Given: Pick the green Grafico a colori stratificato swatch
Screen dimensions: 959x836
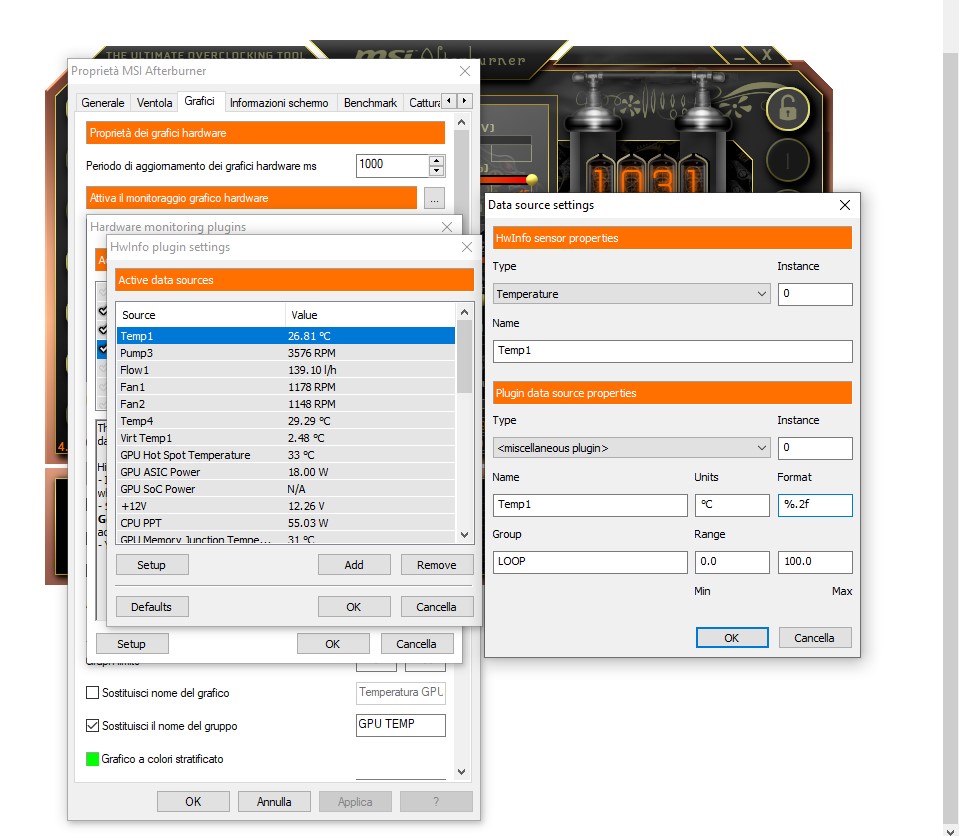Looking at the screenshot, I should click(92, 759).
